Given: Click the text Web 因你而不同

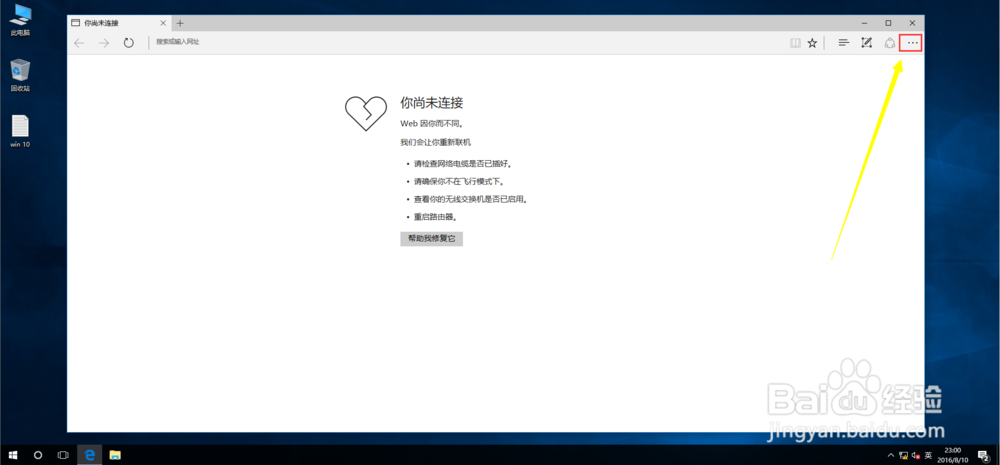Looking at the screenshot, I should [x=432, y=124].
